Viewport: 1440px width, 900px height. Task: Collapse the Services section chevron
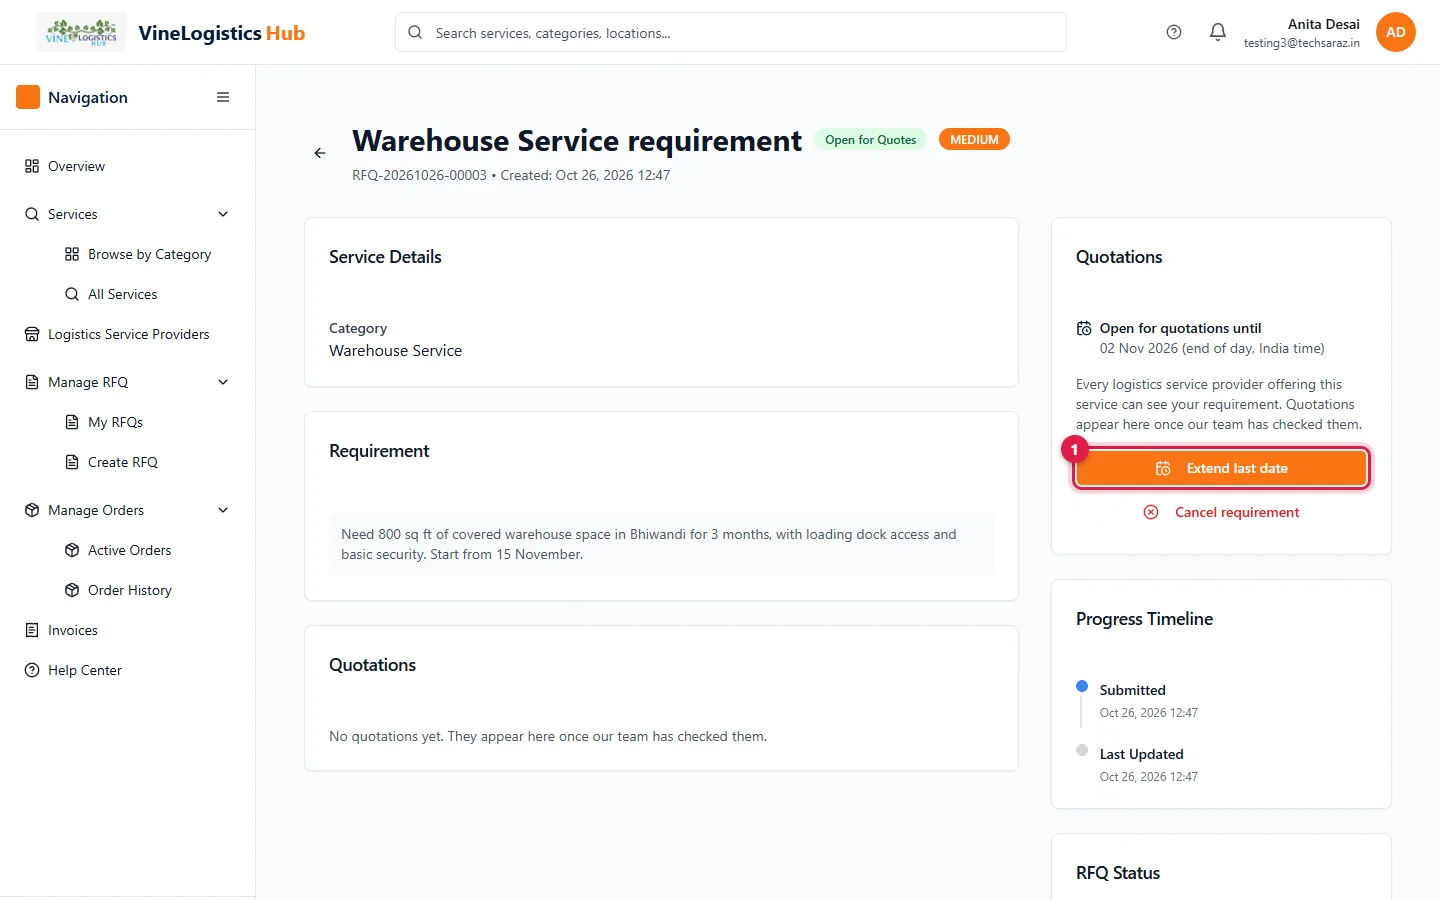223,214
